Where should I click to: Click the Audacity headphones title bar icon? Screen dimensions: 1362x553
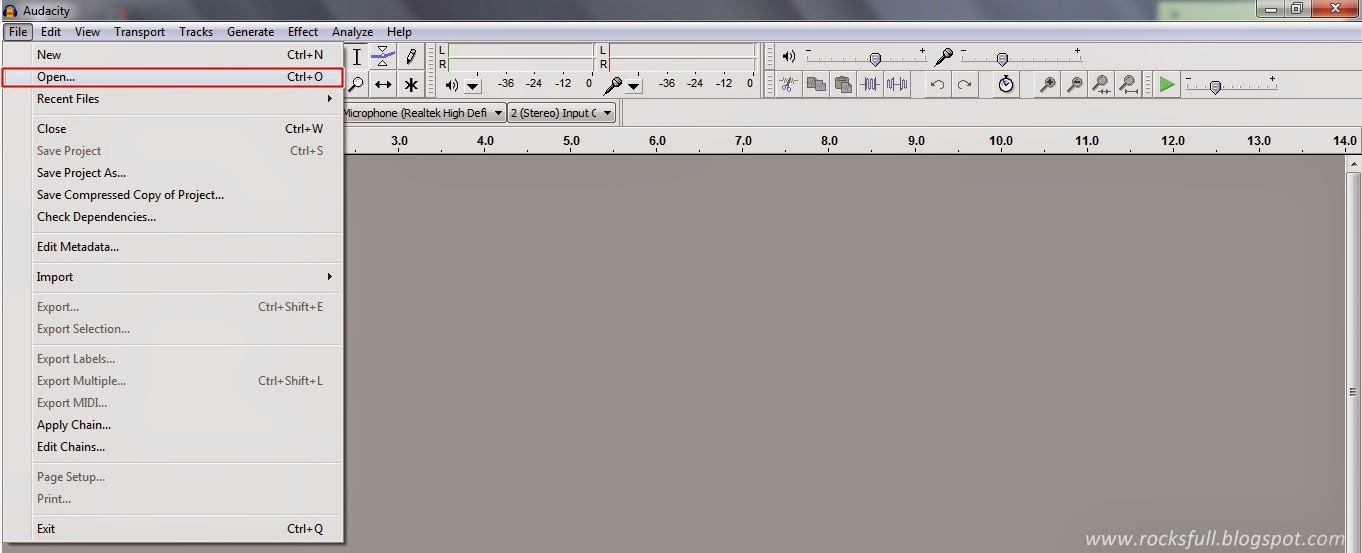(x=10, y=11)
